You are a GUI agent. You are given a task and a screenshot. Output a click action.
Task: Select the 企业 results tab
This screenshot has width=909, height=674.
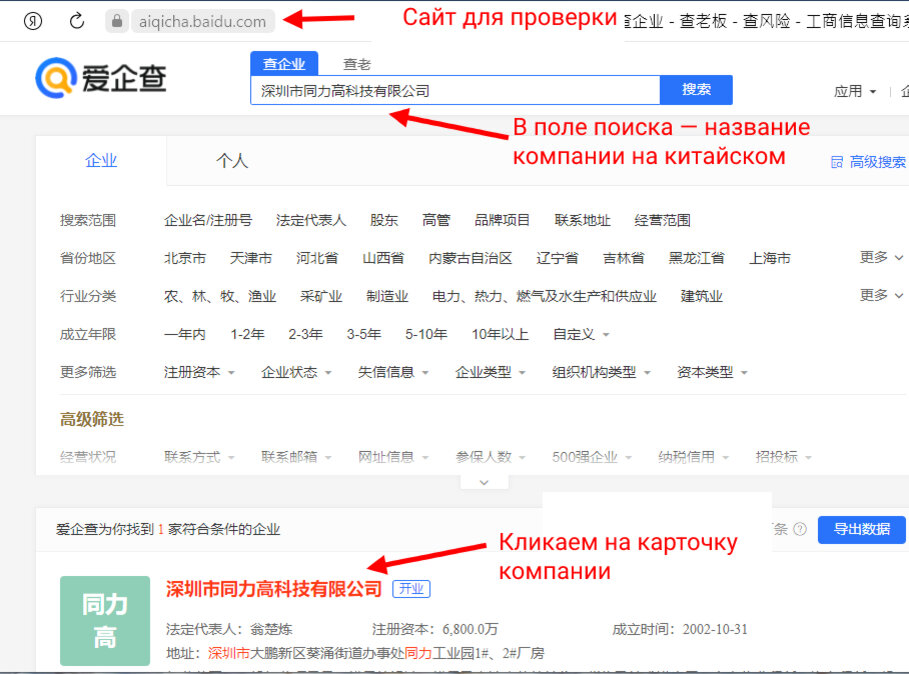point(101,161)
